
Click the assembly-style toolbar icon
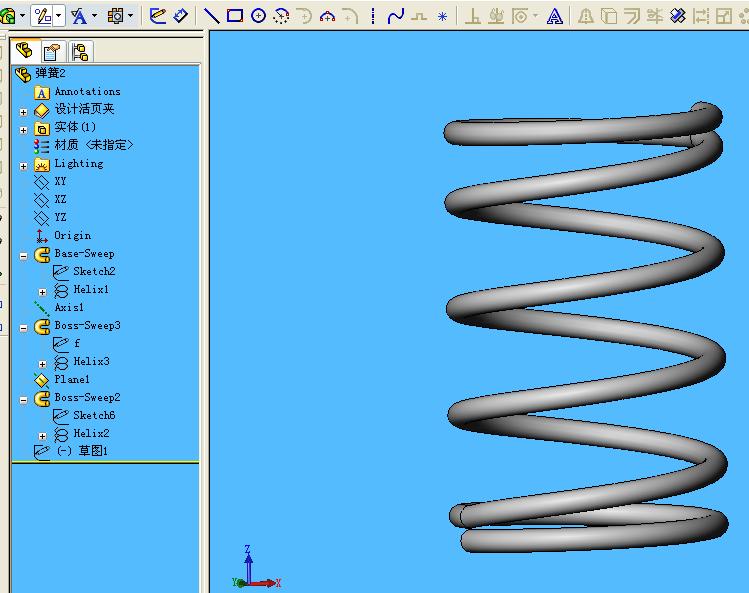tap(115, 16)
